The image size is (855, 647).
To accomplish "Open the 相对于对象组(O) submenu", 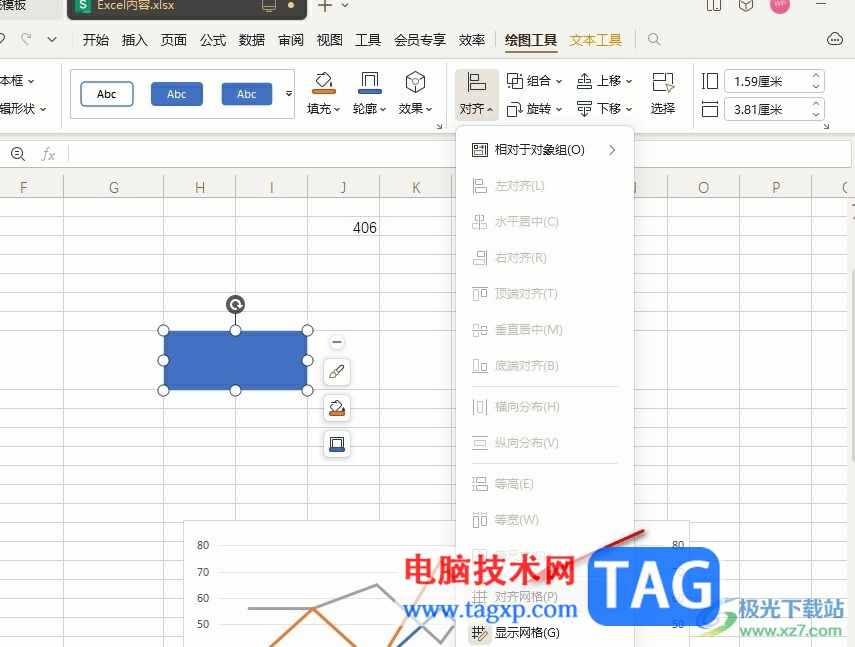I will coord(545,150).
